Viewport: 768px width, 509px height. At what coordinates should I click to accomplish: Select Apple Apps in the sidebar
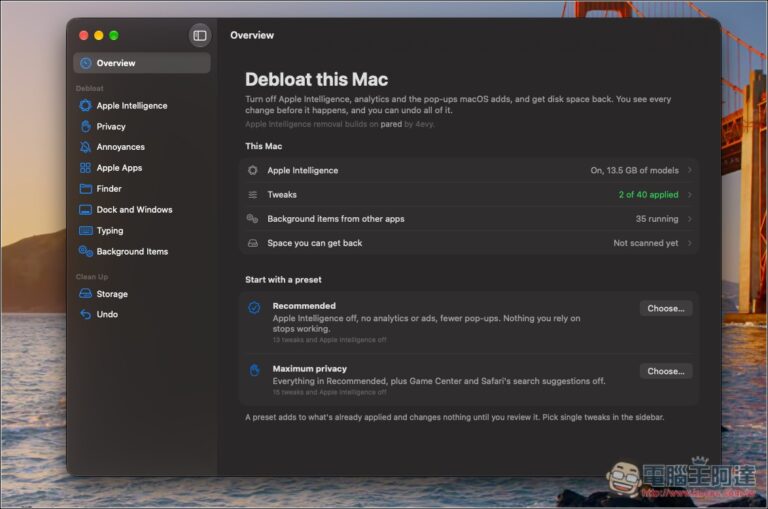tap(120, 168)
